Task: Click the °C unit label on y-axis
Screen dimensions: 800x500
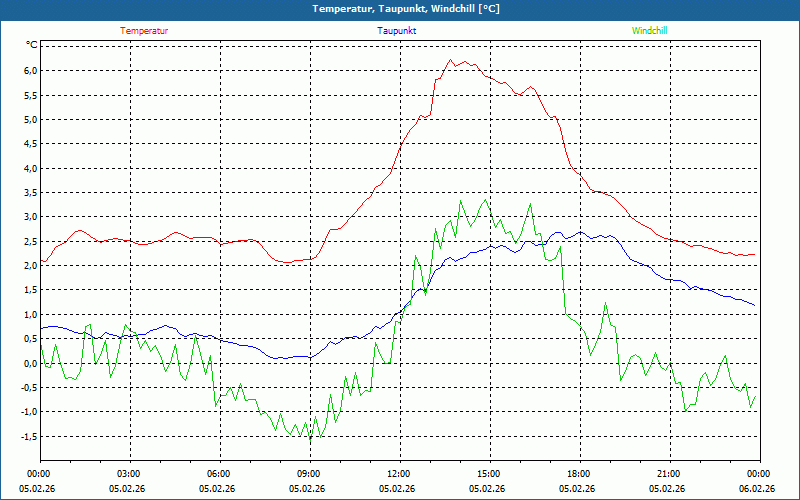Action: [x=32, y=45]
